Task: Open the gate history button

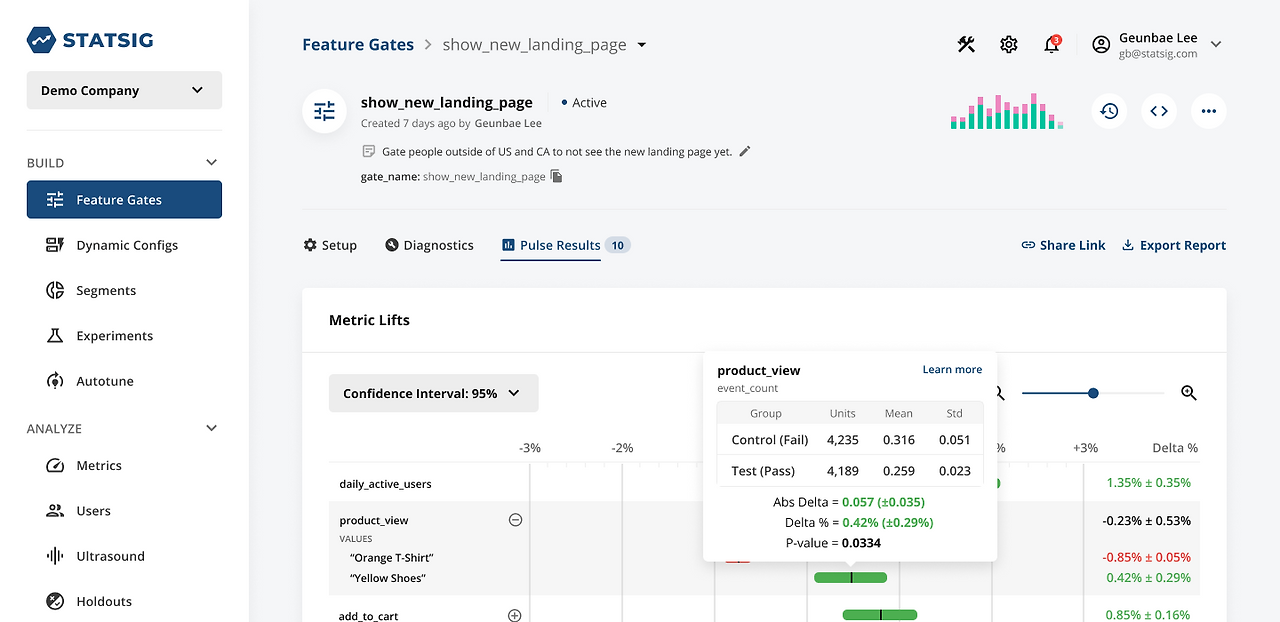Action: tap(1109, 111)
